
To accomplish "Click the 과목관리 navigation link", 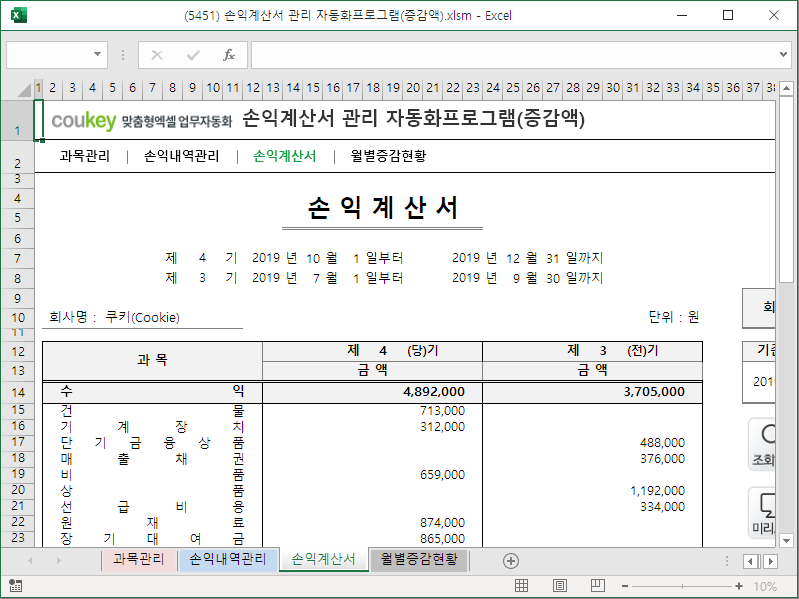I will (x=85, y=156).
